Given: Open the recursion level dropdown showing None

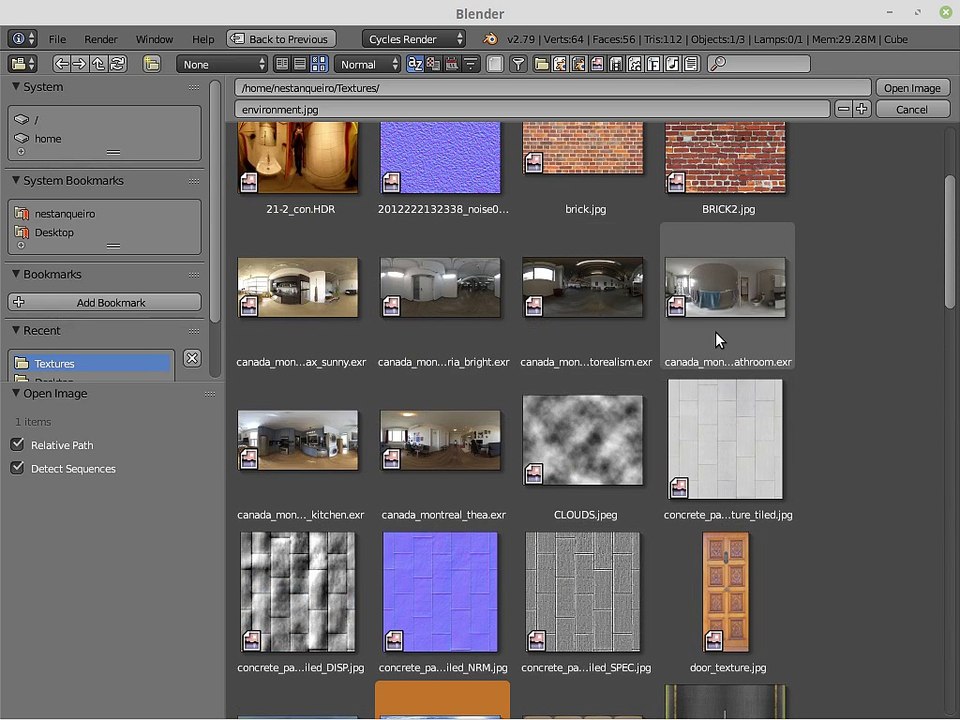Looking at the screenshot, I should 222,64.
